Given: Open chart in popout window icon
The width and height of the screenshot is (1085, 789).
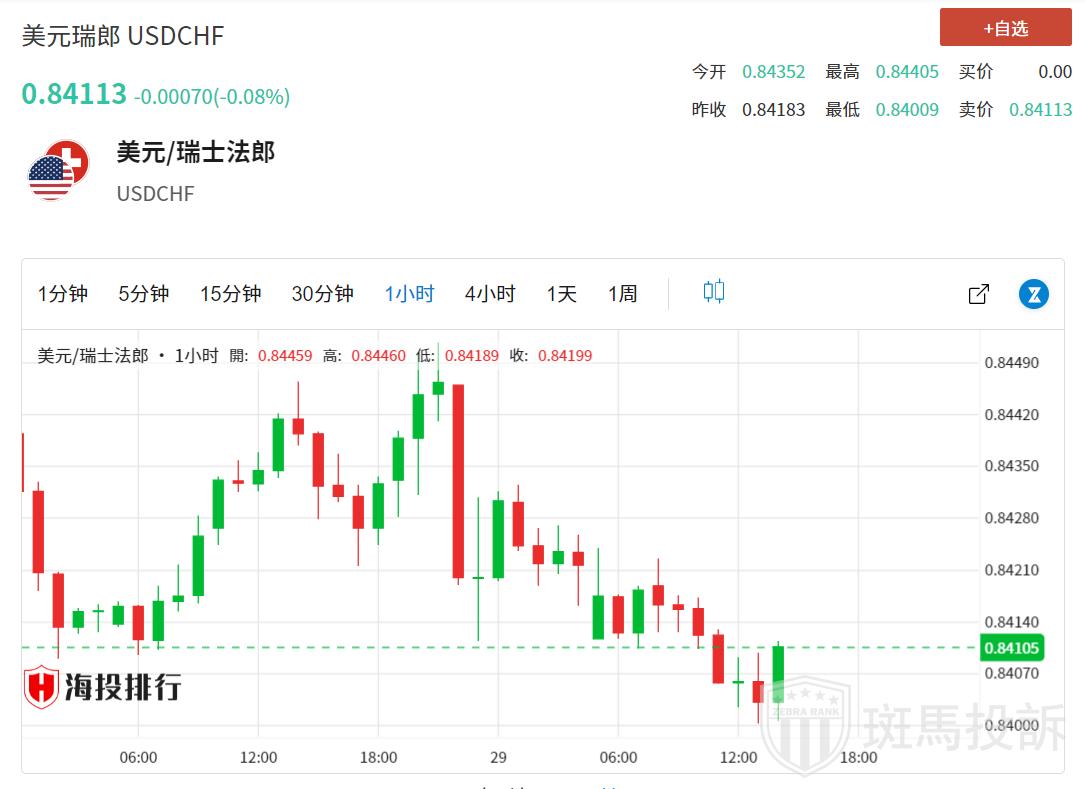Looking at the screenshot, I should tap(978, 294).
